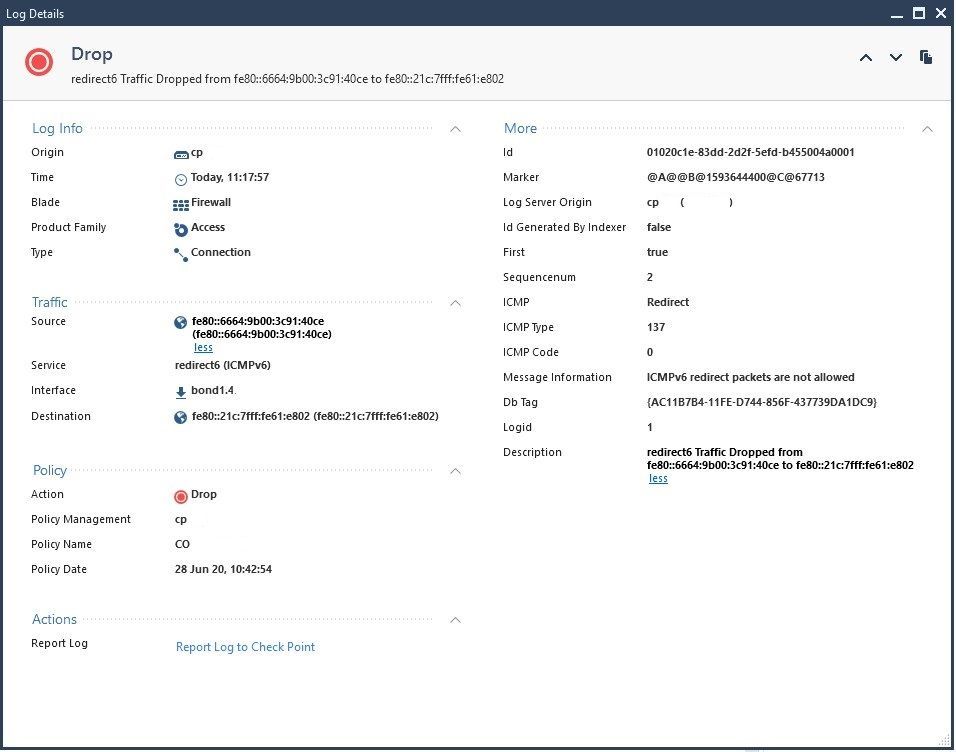Click 'less' link under Source address
The image size is (956, 752).
pos(203,347)
